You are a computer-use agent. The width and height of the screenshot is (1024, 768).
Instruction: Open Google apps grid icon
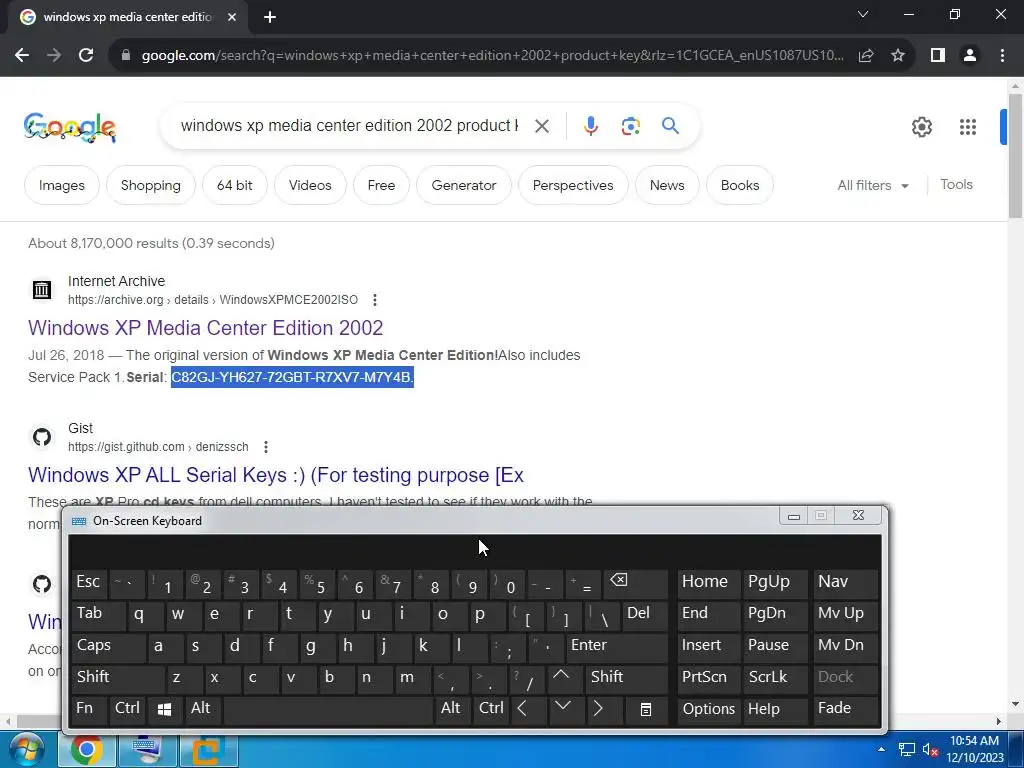coord(968,127)
